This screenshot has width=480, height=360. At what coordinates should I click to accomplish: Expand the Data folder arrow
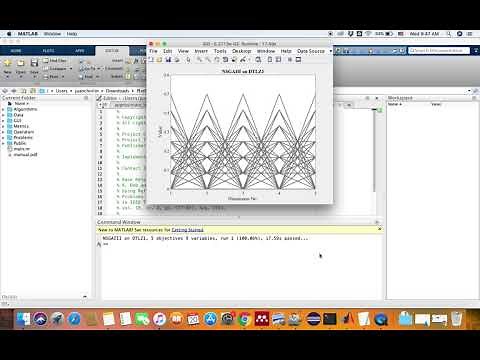pyautogui.click(x=3, y=115)
